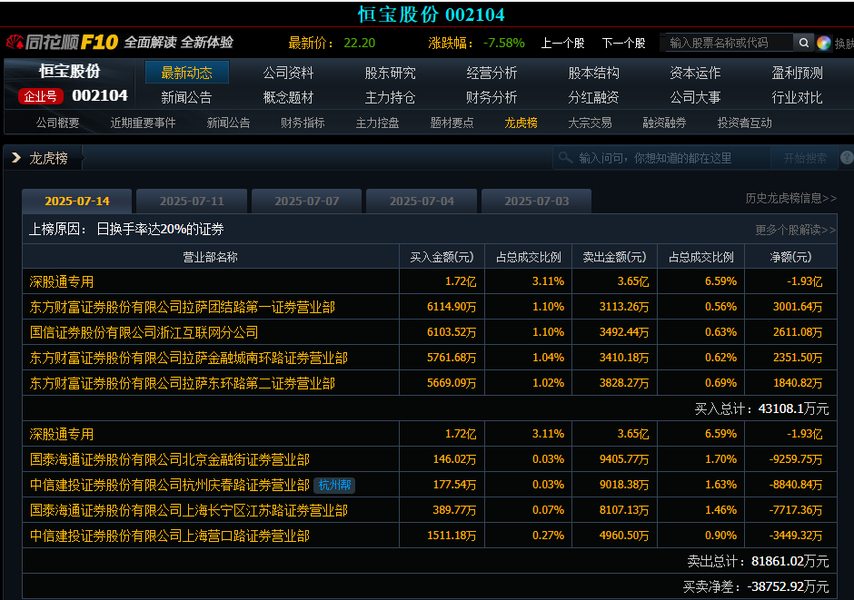
Task: Open the 2025-07-07 date tab
Action: pyautogui.click(x=306, y=201)
